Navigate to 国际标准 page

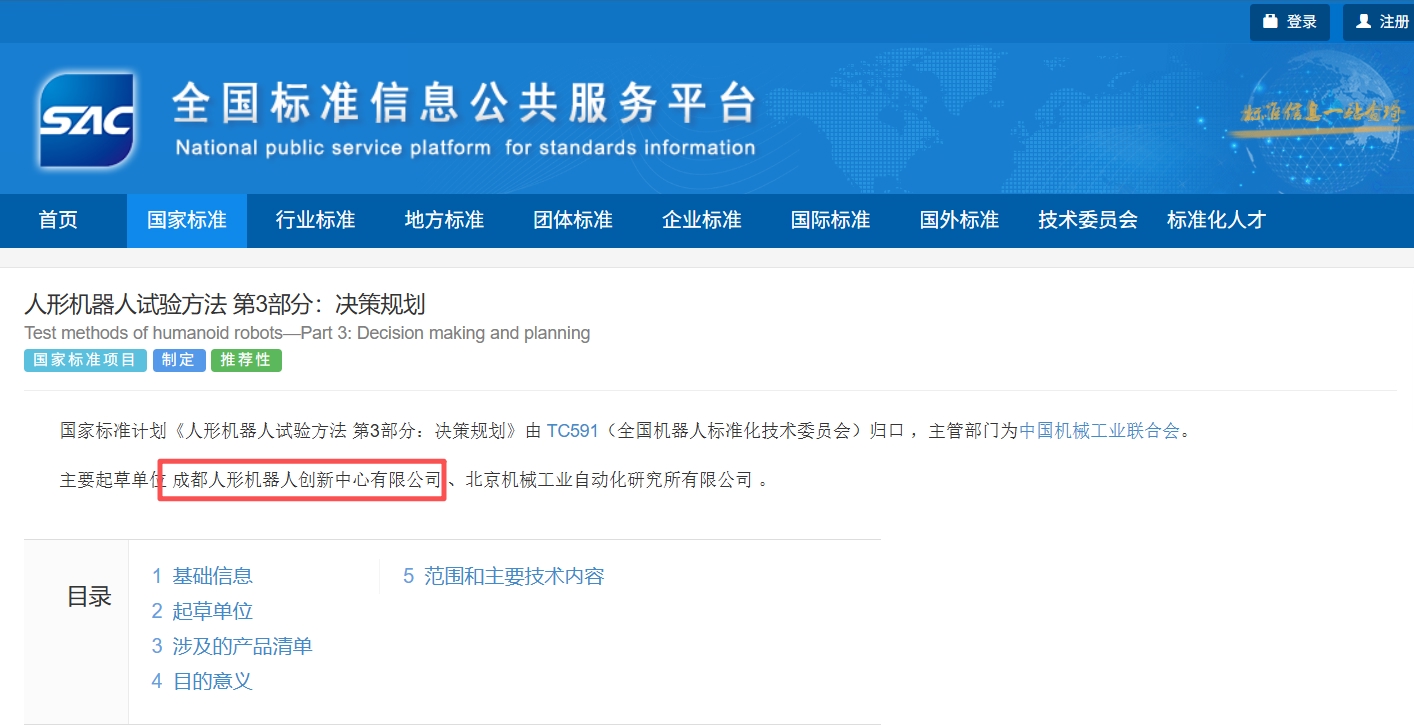(831, 220)
